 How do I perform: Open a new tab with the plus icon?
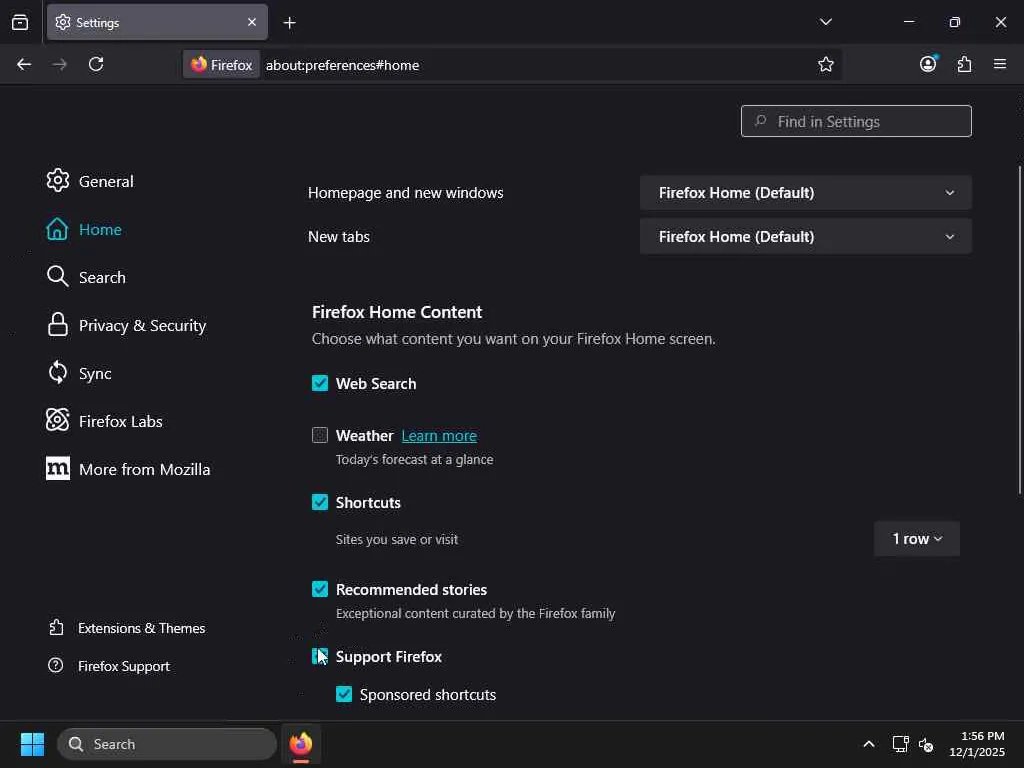289,22
